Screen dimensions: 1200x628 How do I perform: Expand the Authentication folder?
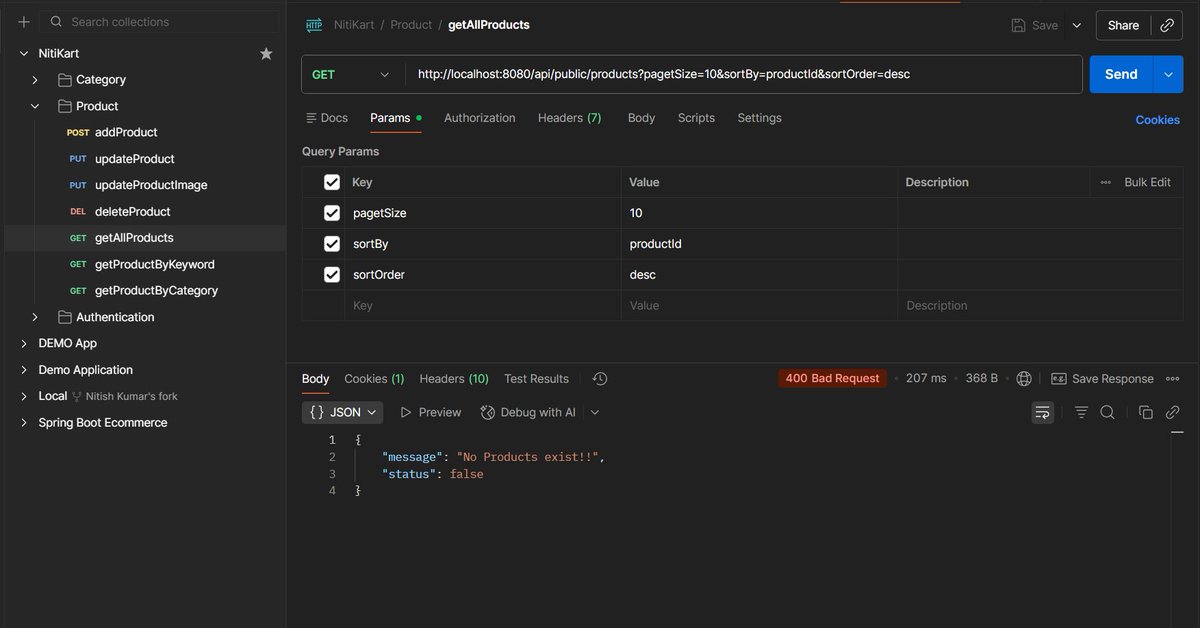point(35,317)
